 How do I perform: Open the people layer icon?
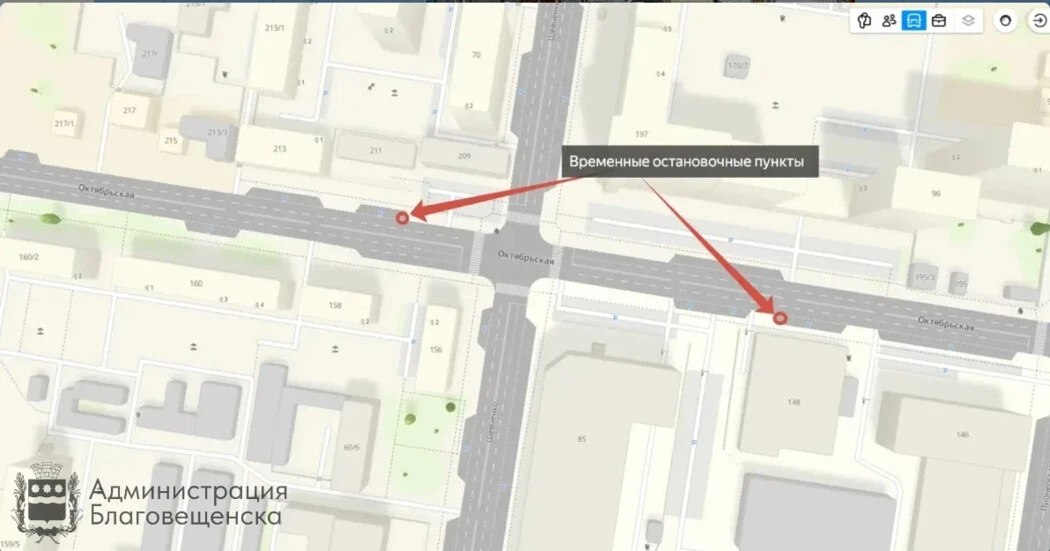tap(889, 21)
